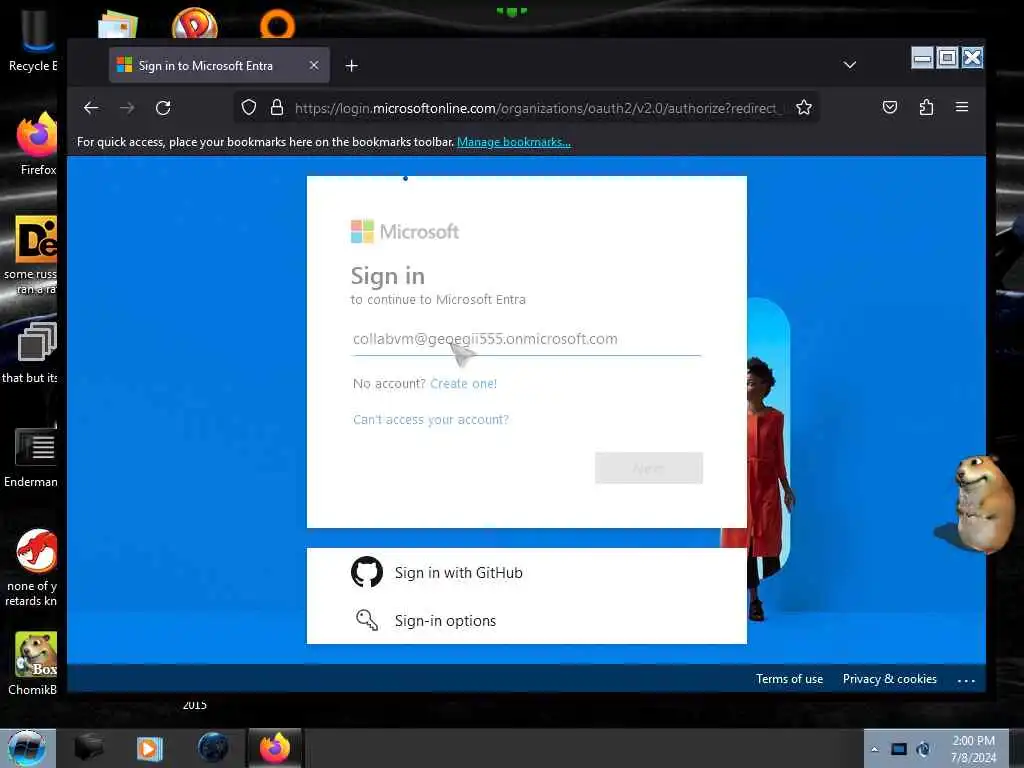The height and width of the screenshot is (768, 1024).
Task: Open the Manage bookmarks link
Action: point(514,142)
